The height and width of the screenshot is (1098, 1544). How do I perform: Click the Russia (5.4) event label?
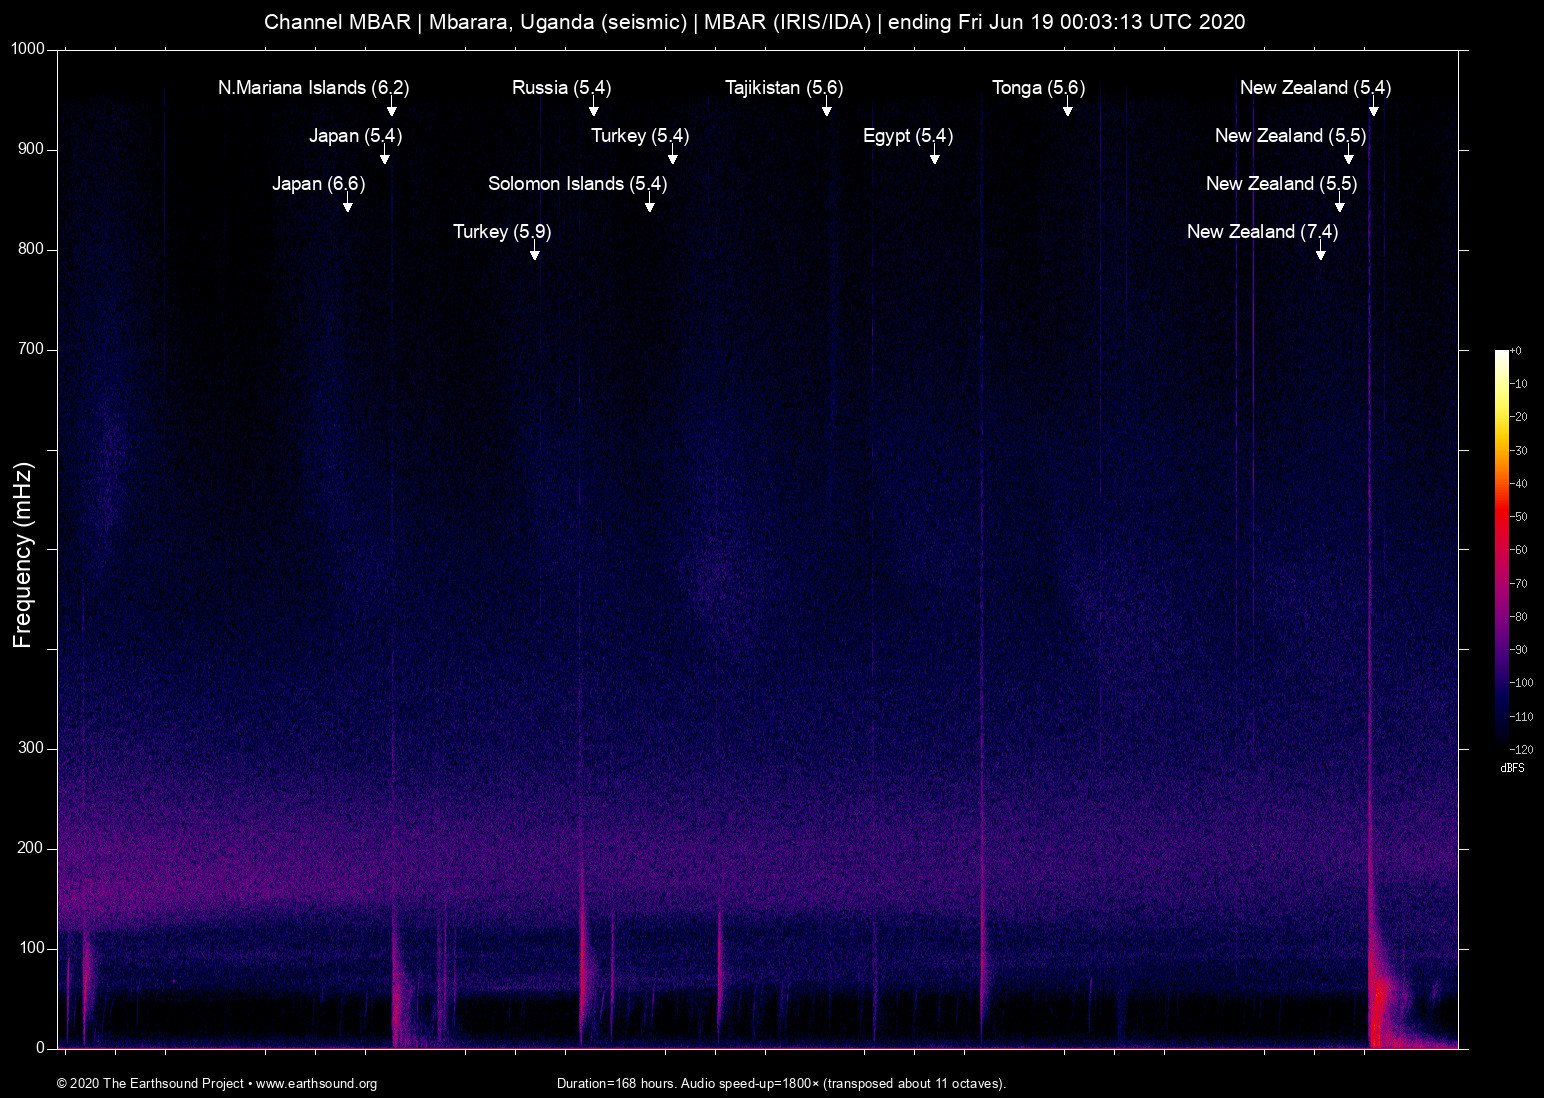[561, 88]
